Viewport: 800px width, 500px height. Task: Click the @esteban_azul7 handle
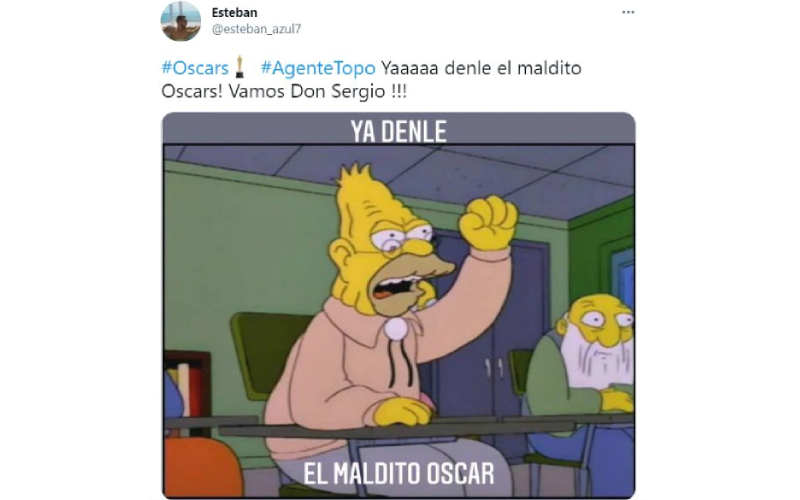[257, 29]
